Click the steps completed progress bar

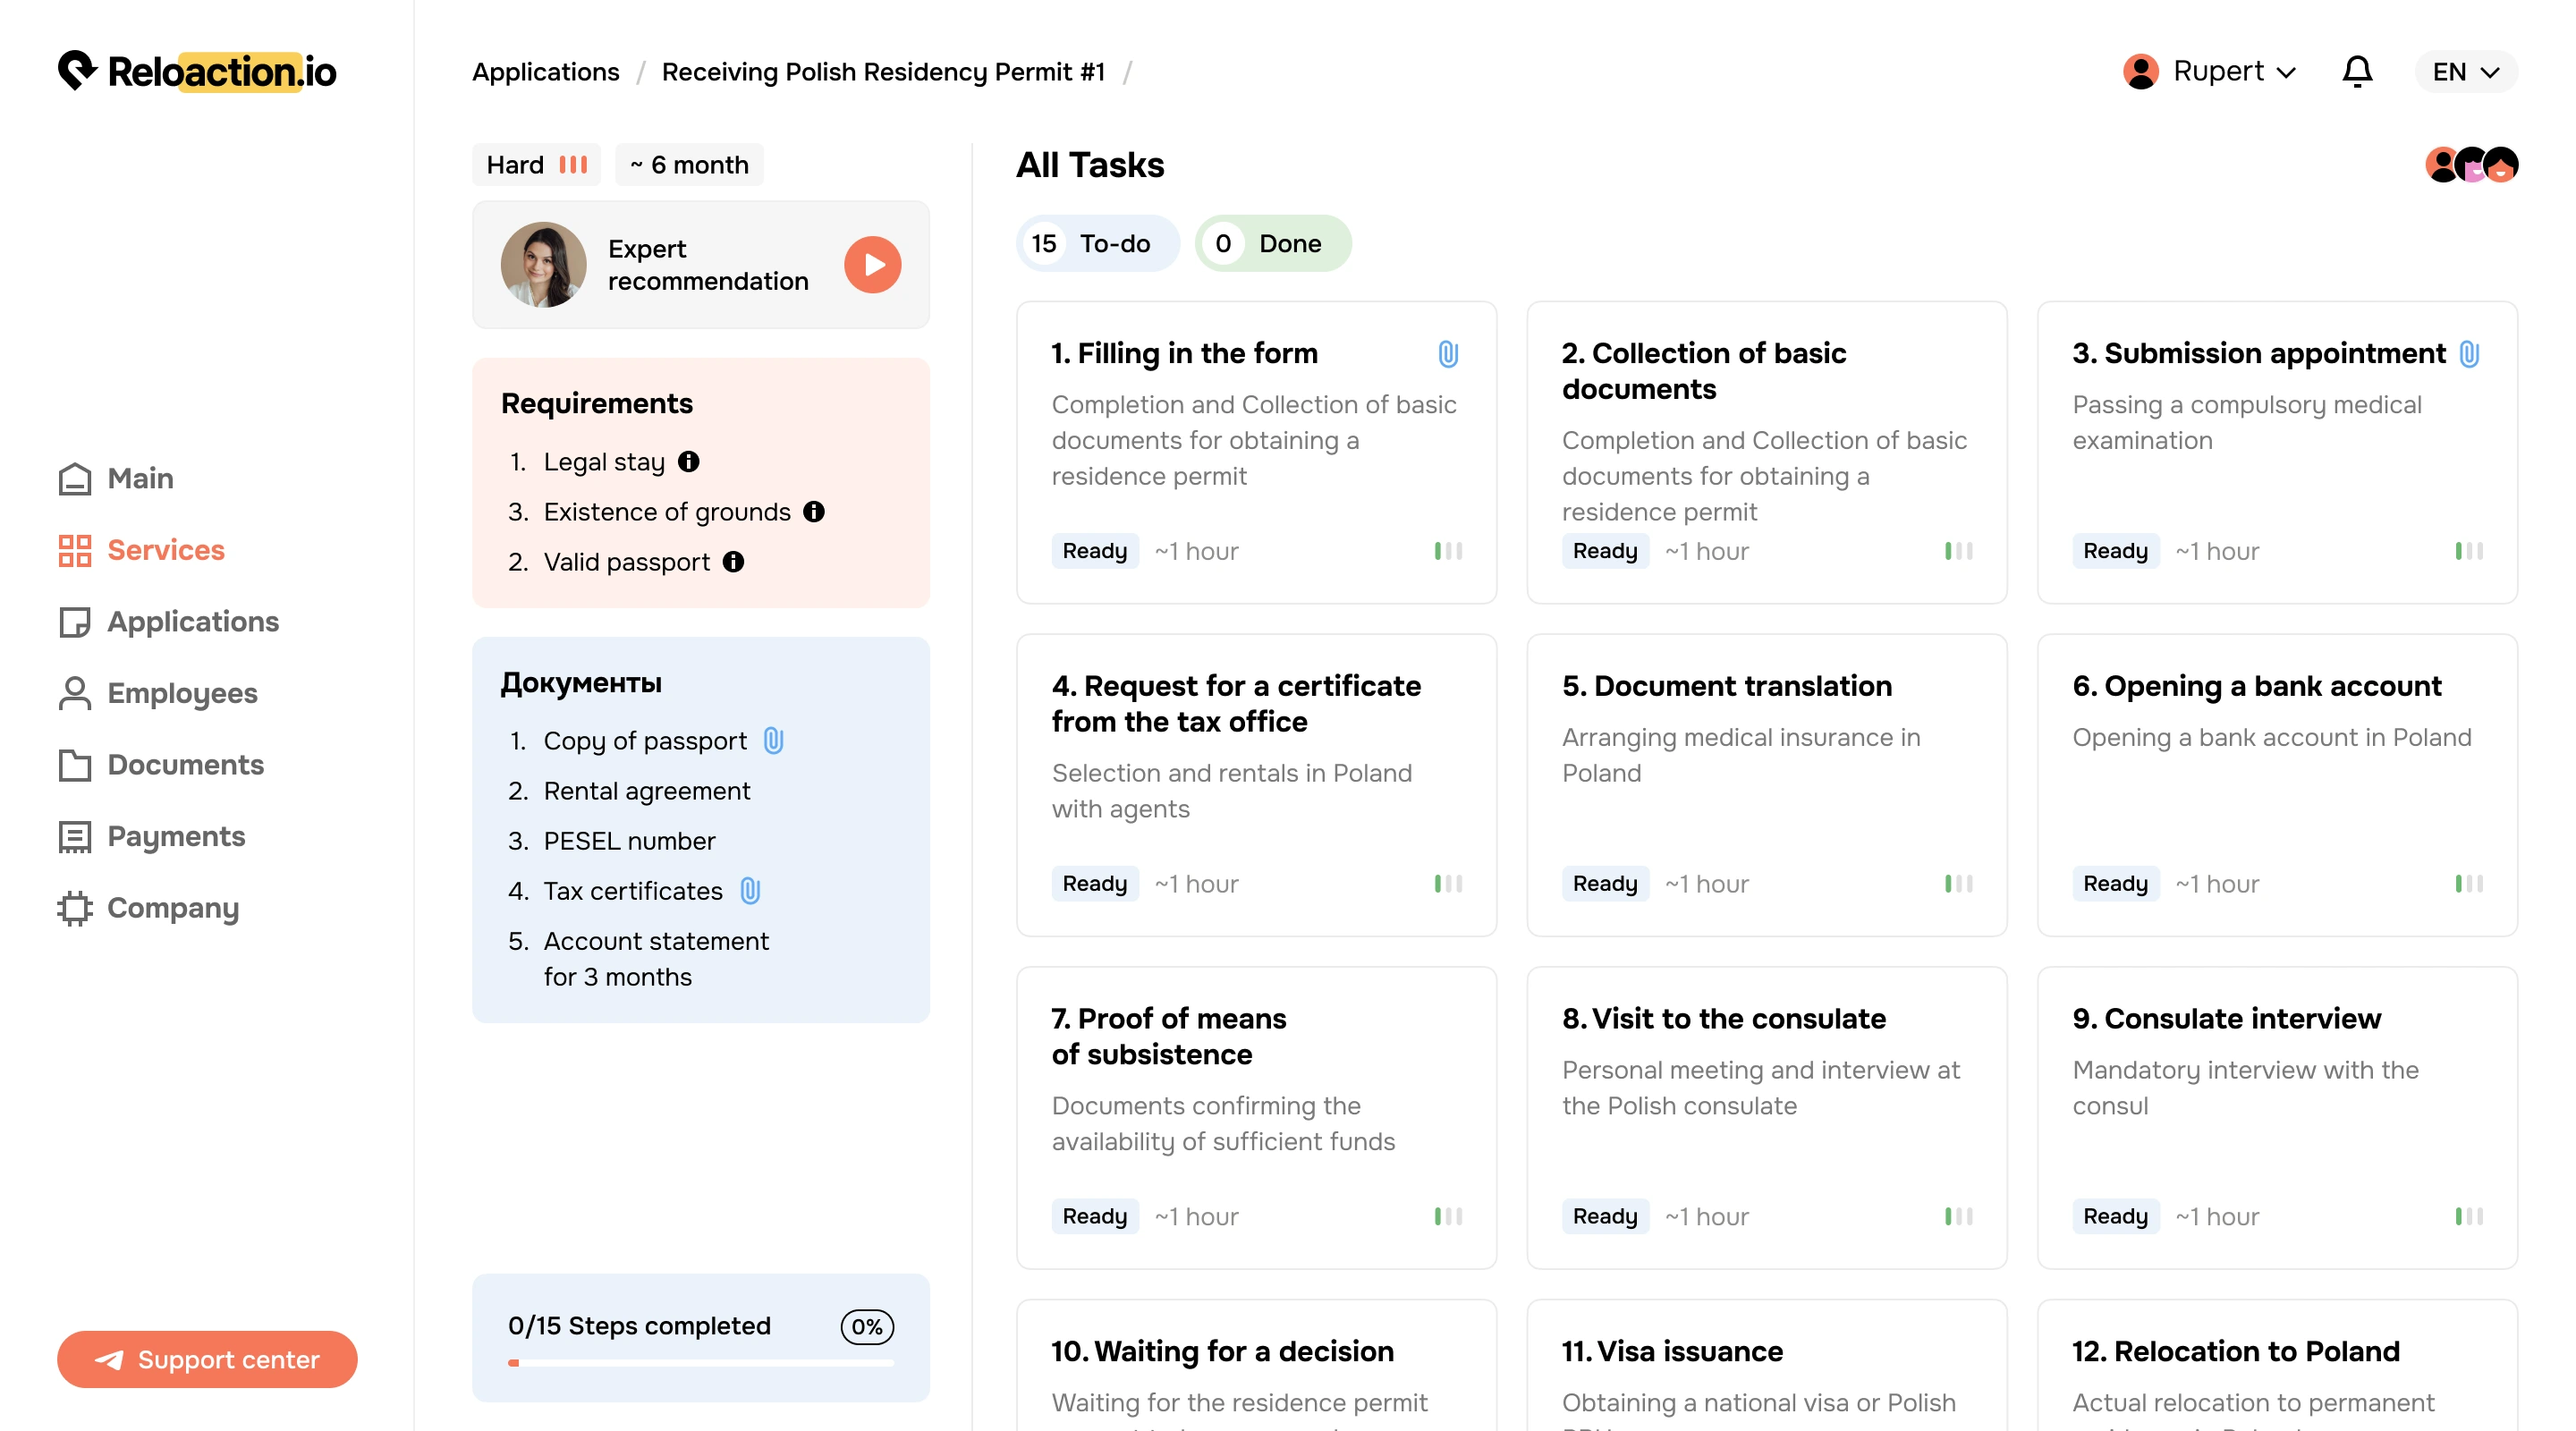click(700, 1362)
